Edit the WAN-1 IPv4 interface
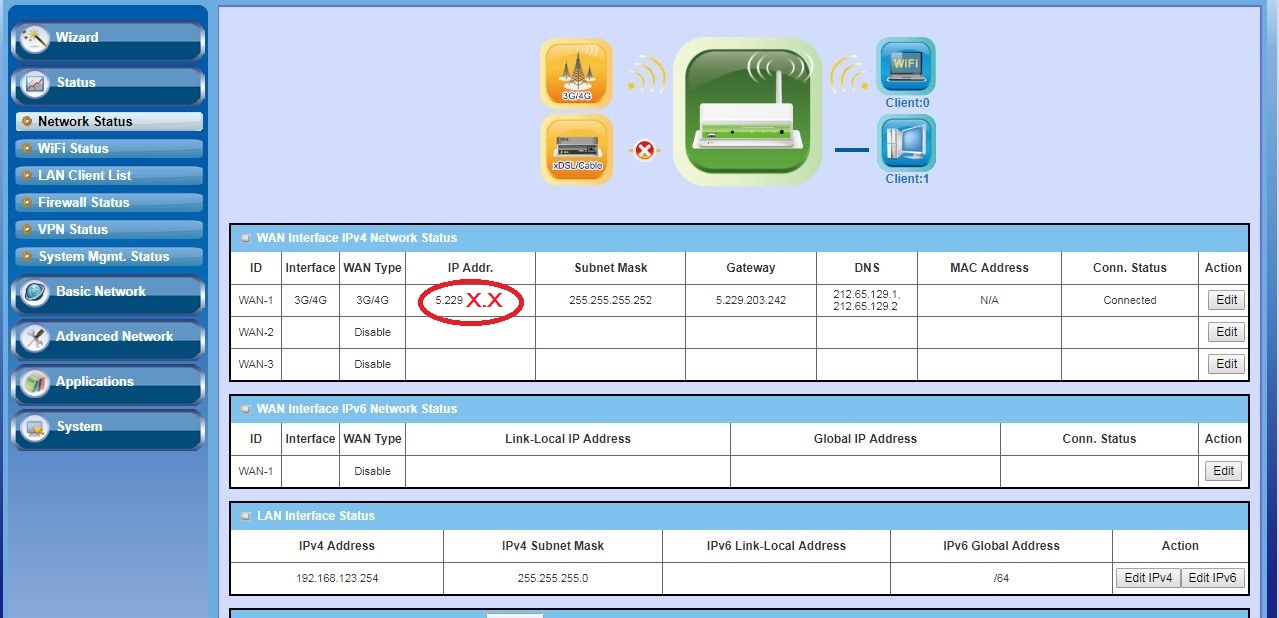Screen dimensions: 1279x618 (1226, 300)
